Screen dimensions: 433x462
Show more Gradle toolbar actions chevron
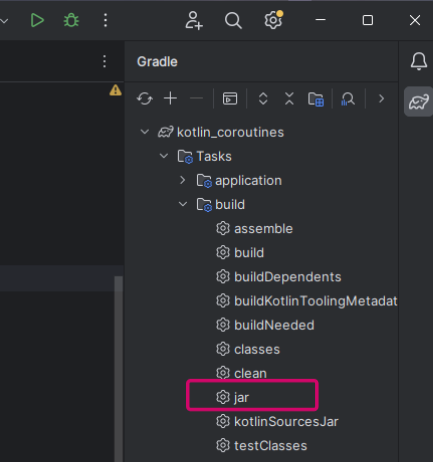(381, 99)
